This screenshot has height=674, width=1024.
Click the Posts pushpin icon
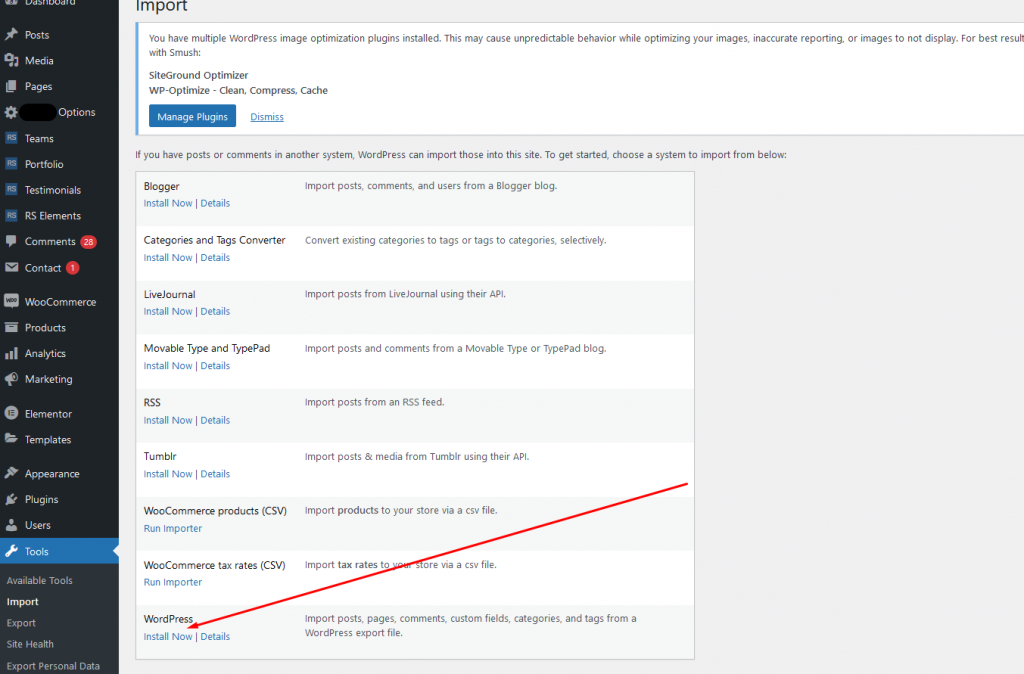[11, 35]
